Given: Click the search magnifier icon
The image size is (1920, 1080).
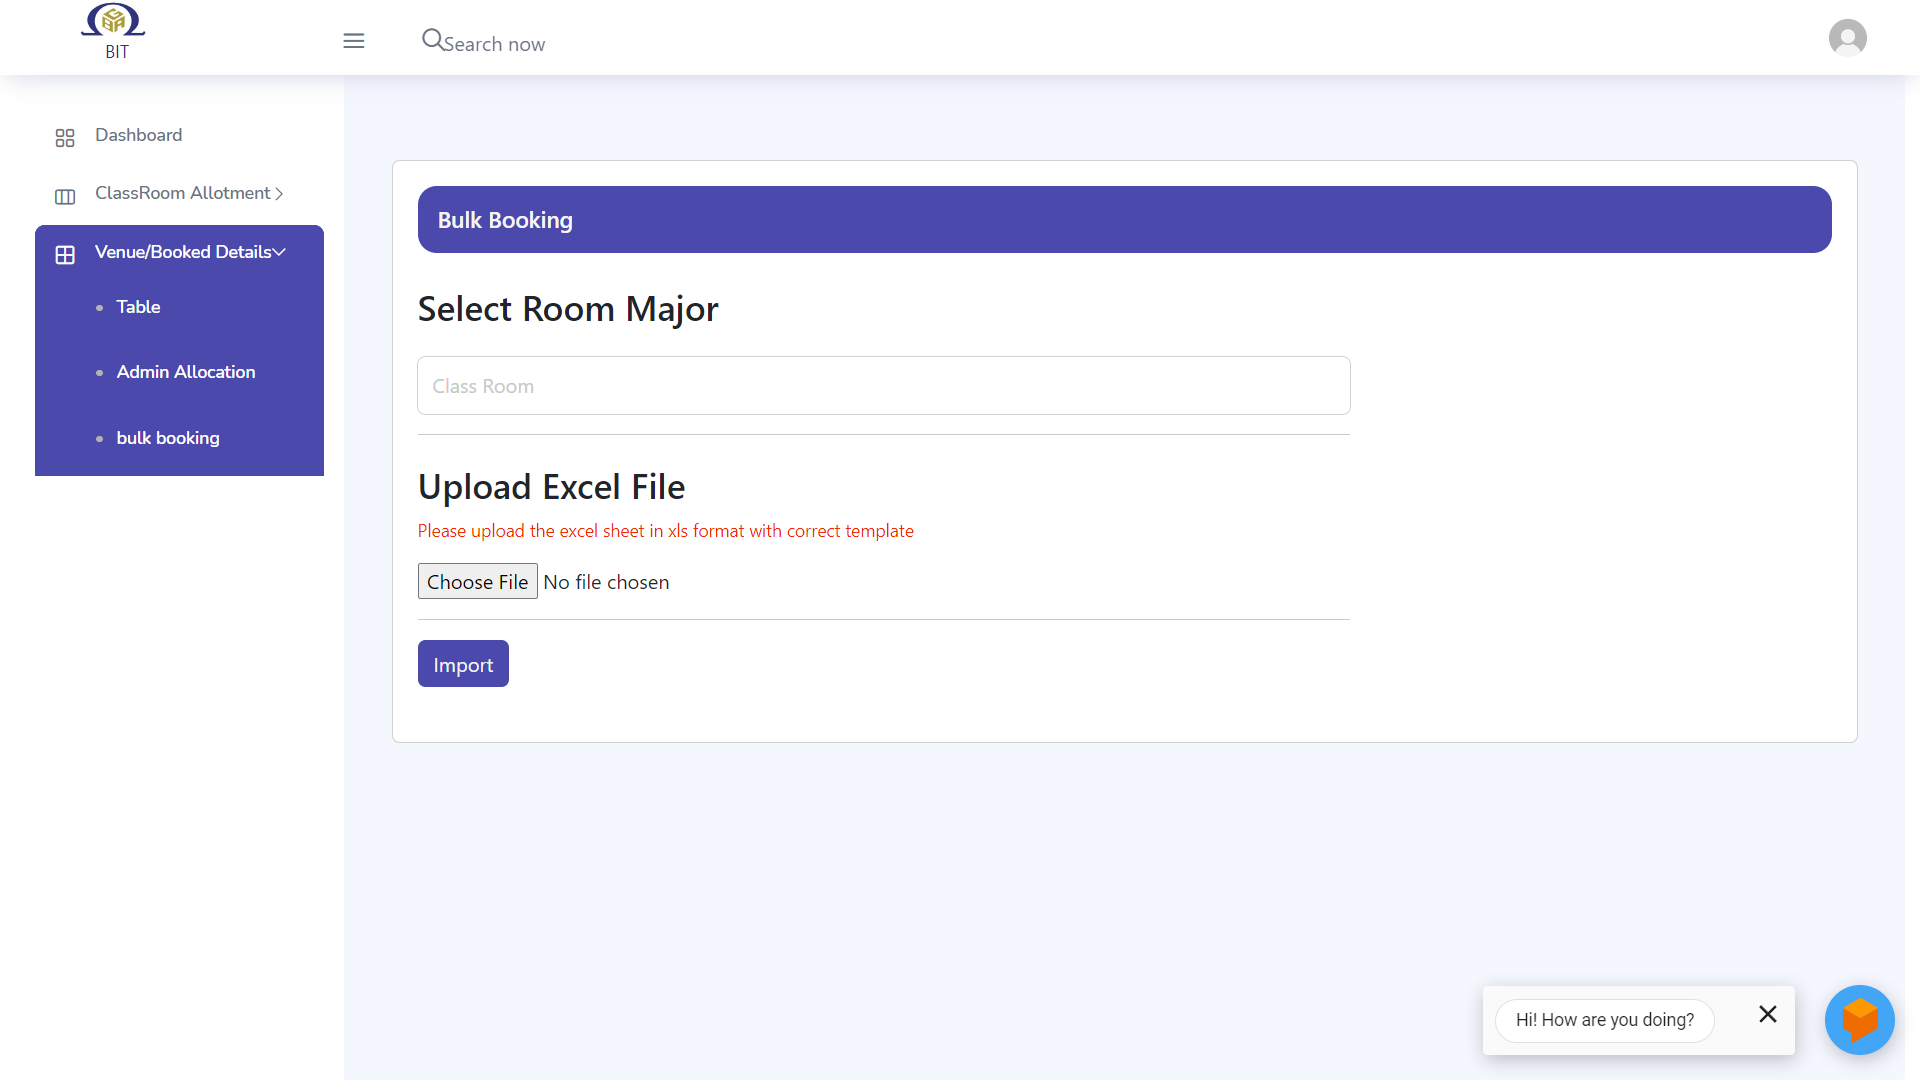Looking at the screenshot, I should (431, 39).
